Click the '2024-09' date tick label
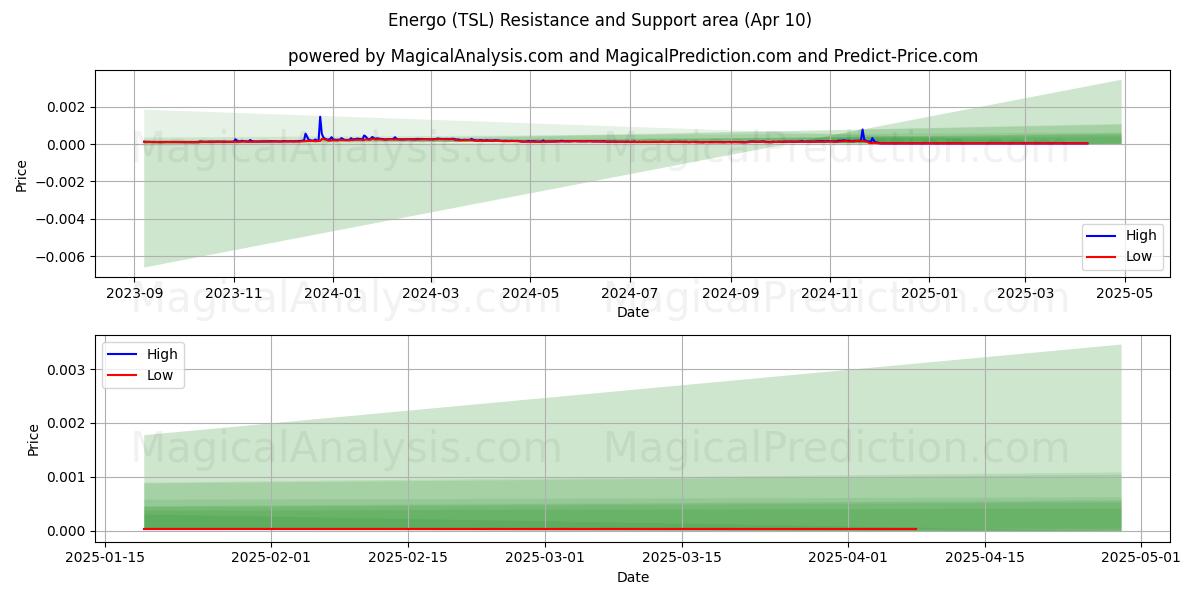Screen dimensions: 1200x600 [x=730, y=294]
